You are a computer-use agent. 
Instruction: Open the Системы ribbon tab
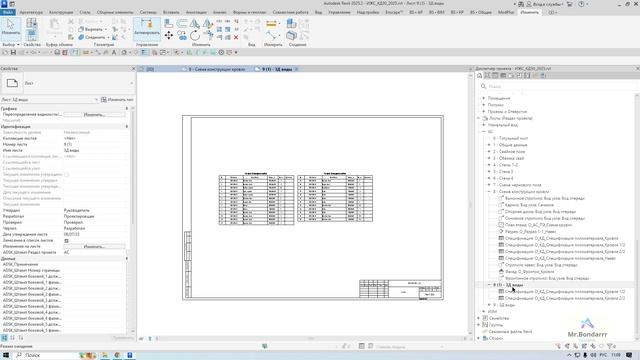coord(148,12)
